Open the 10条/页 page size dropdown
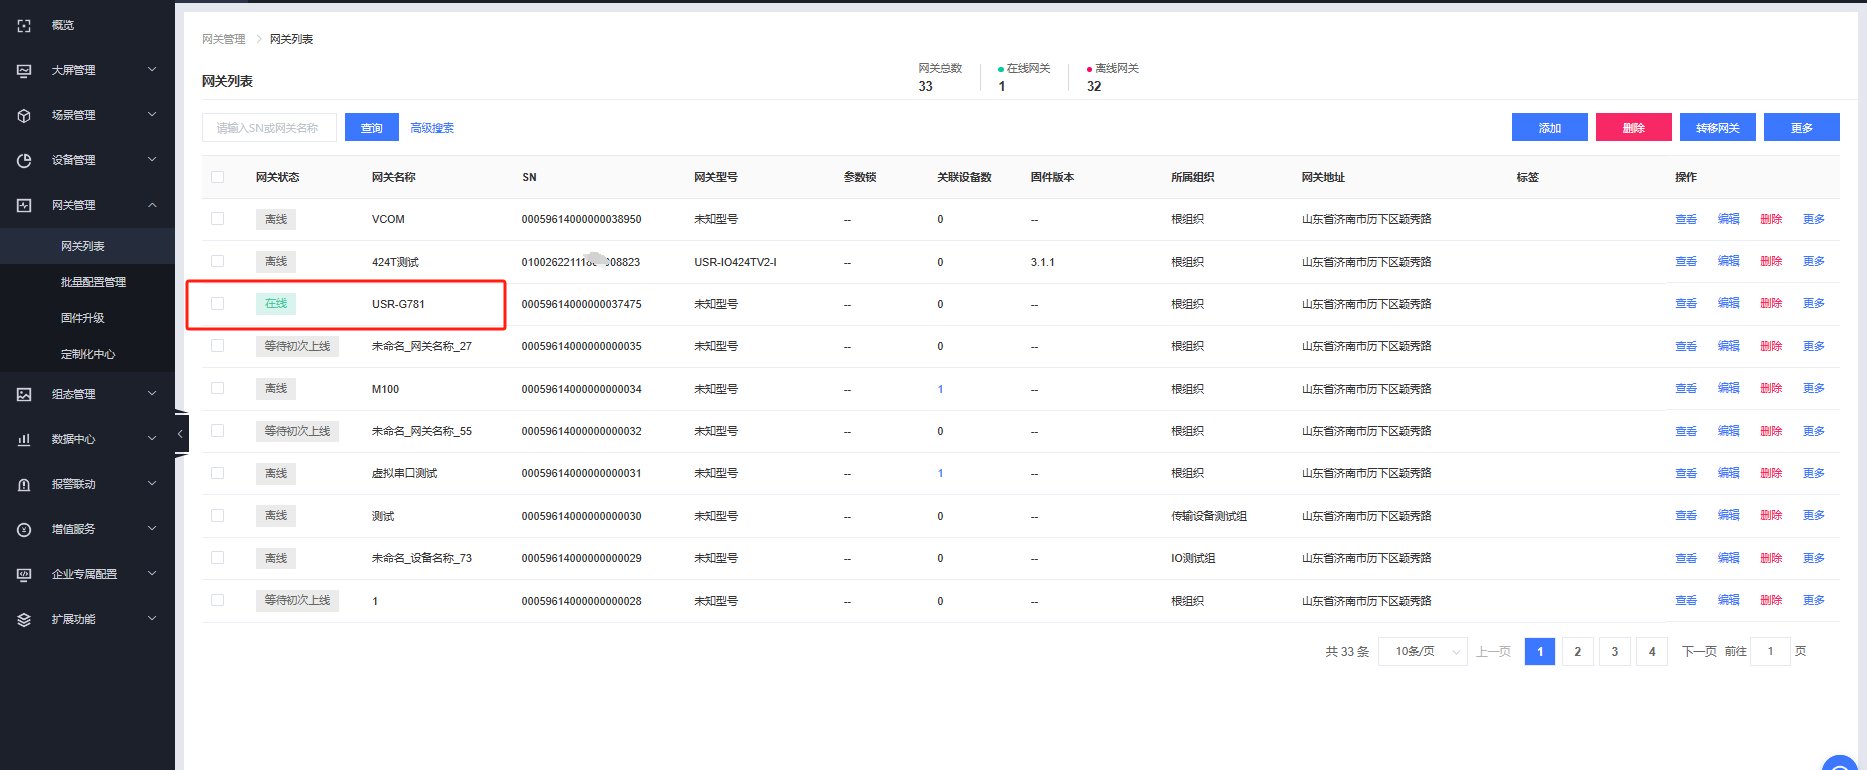The width and height of the screenshot is (1867, 770). point(1423,652)
